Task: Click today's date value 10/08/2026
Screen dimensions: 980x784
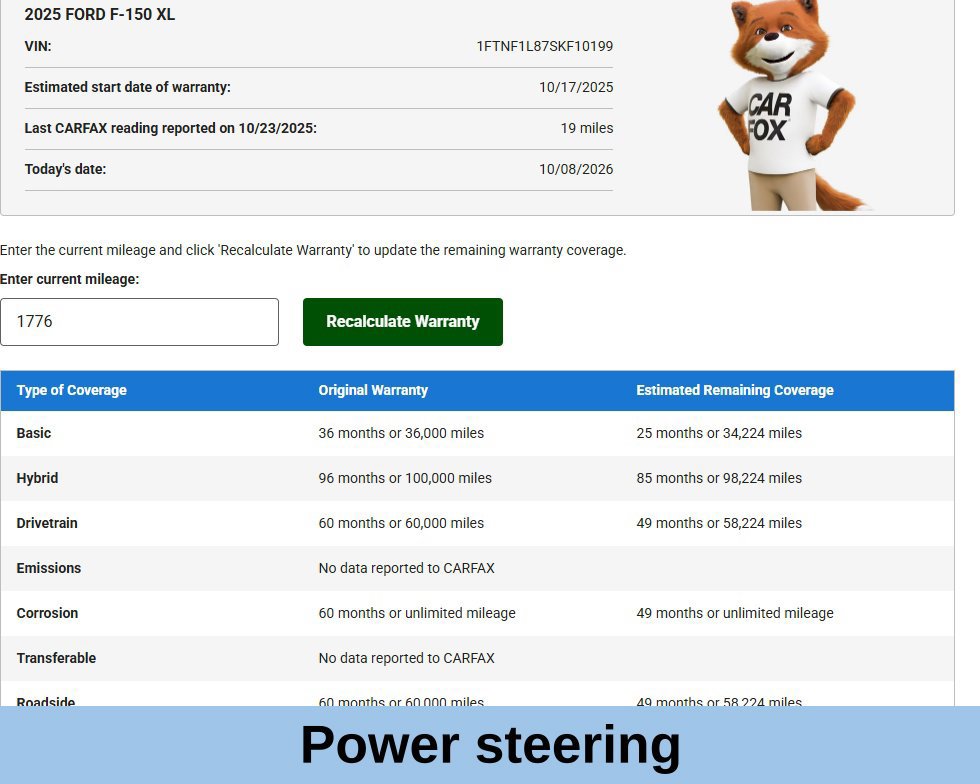Action: [x=576, y=169]
